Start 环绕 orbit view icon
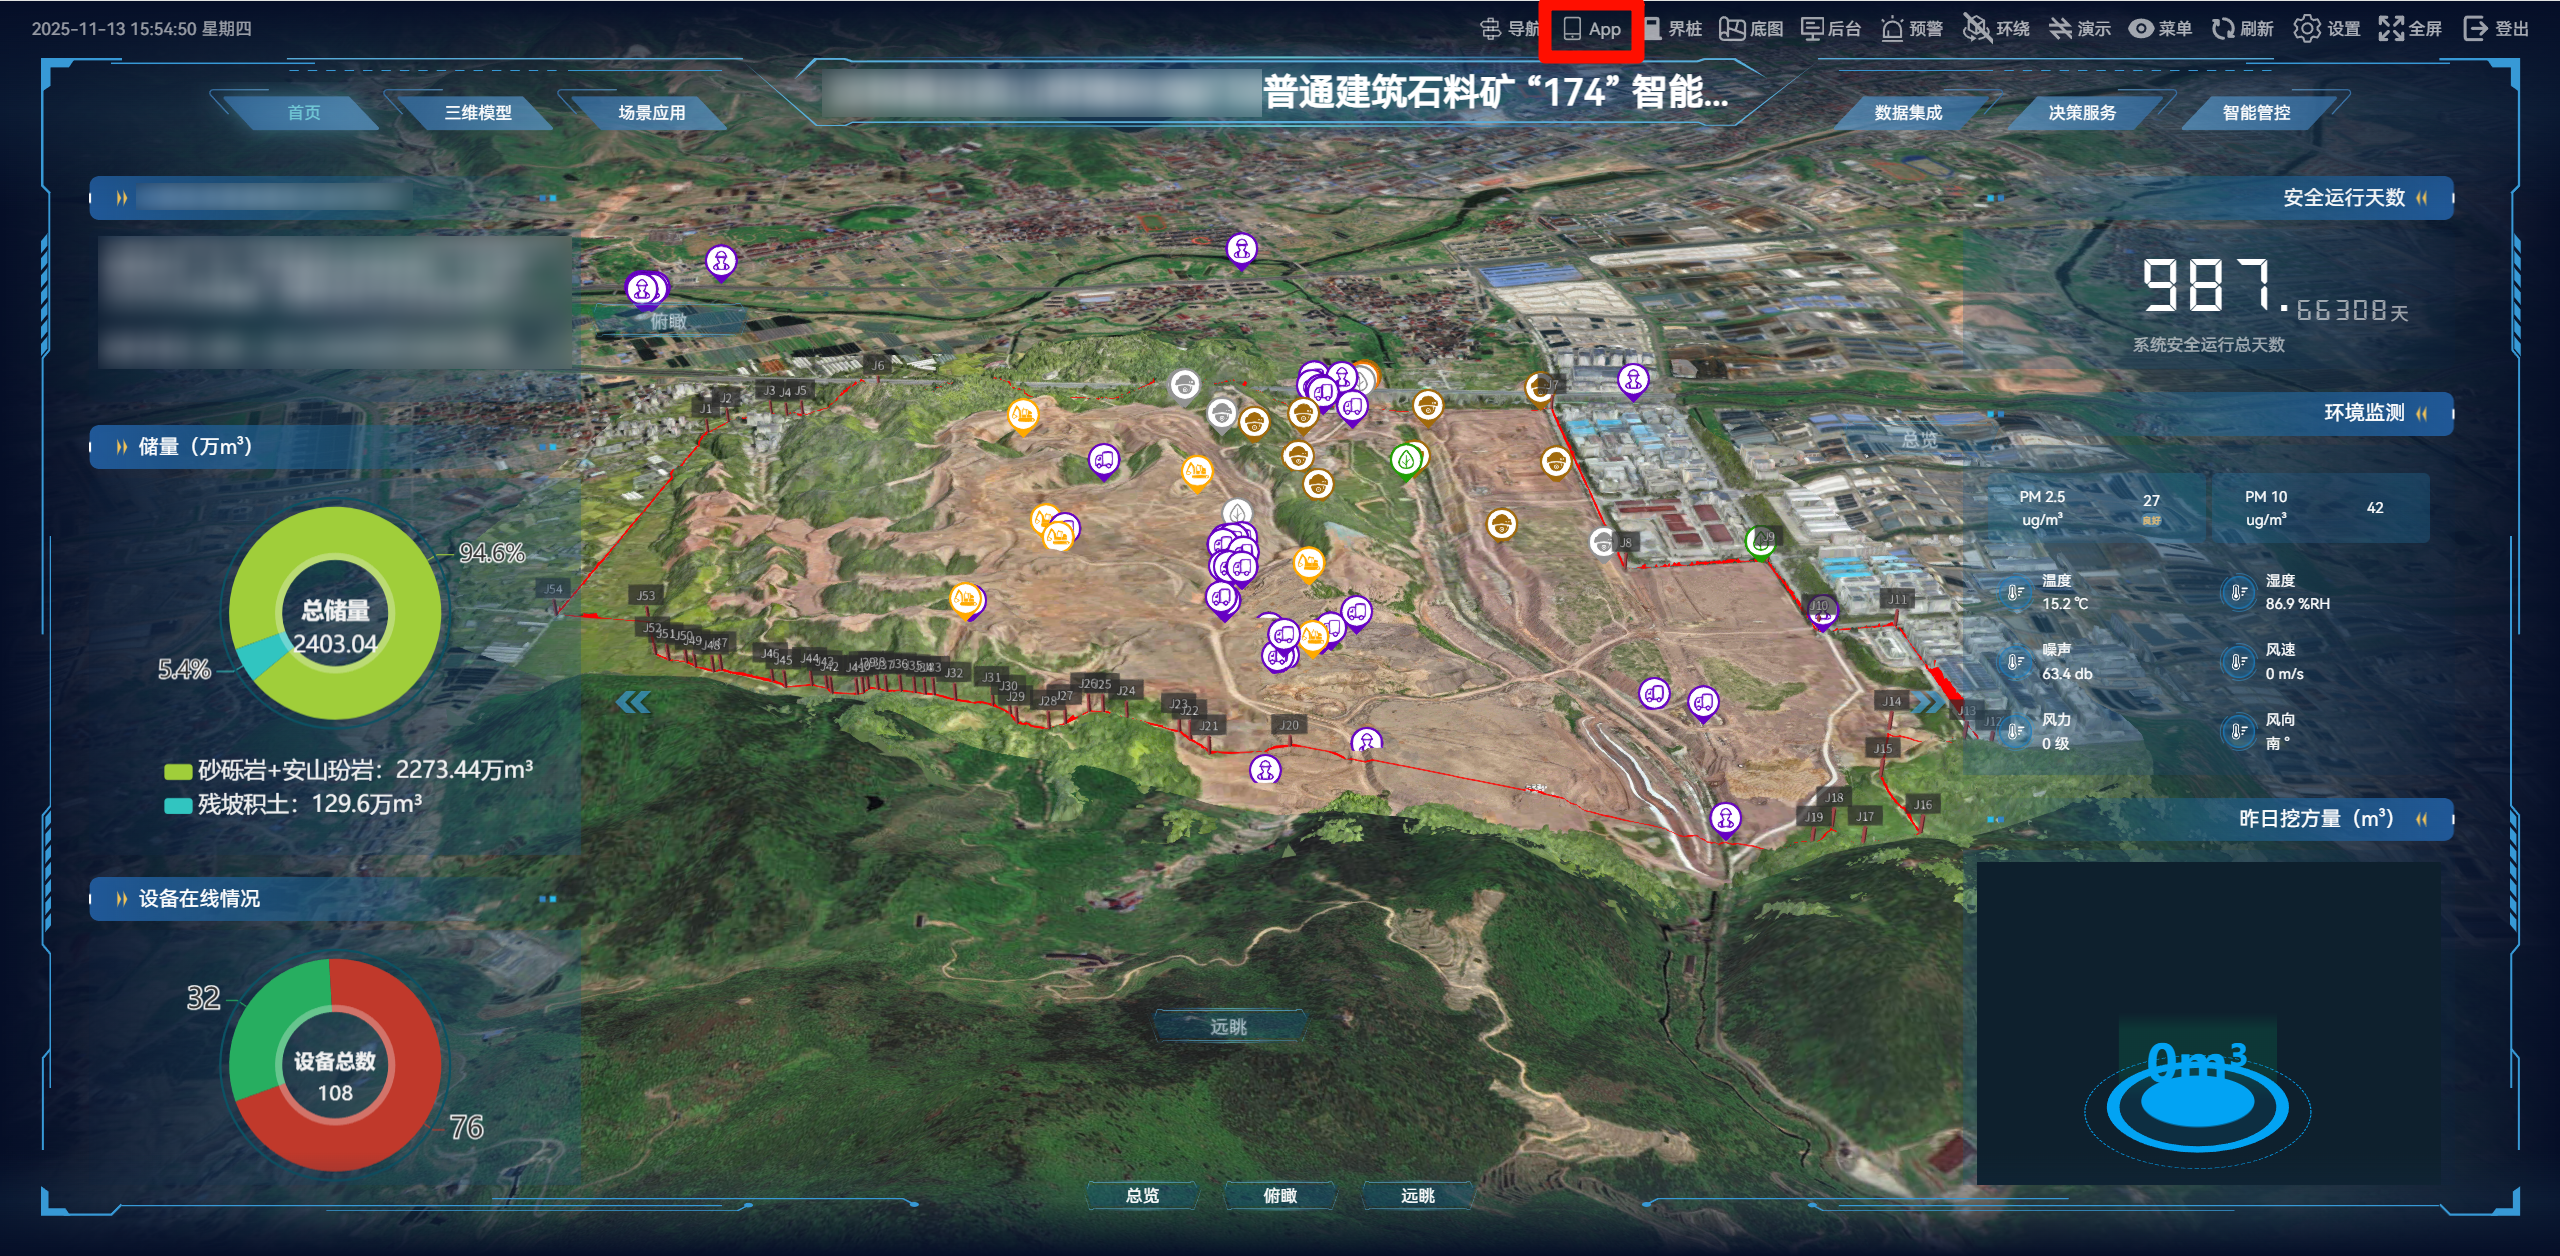The image size is (2560, 1256). pos(1976,29)
